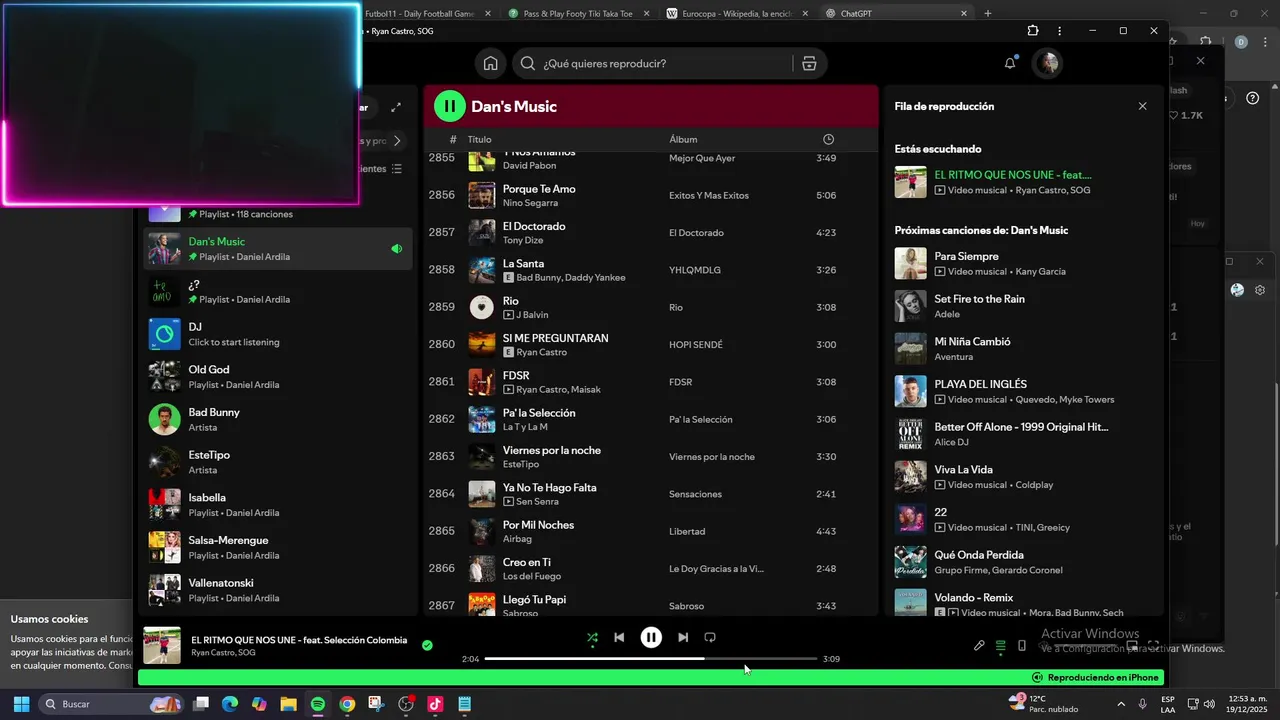The height and width of the screenshot is (720, 1280).
Task: Open the ¿? playlist in library
Action: (278, 292)
